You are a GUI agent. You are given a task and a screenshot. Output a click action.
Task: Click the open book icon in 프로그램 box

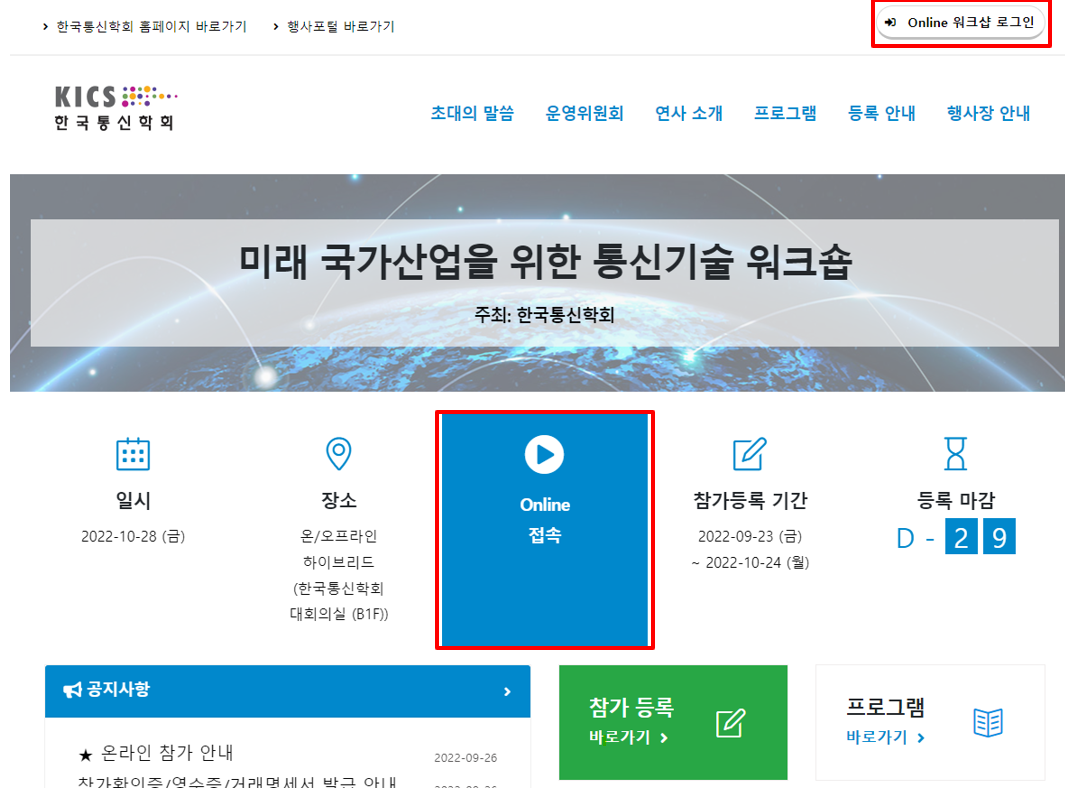(x=988, y=722)
